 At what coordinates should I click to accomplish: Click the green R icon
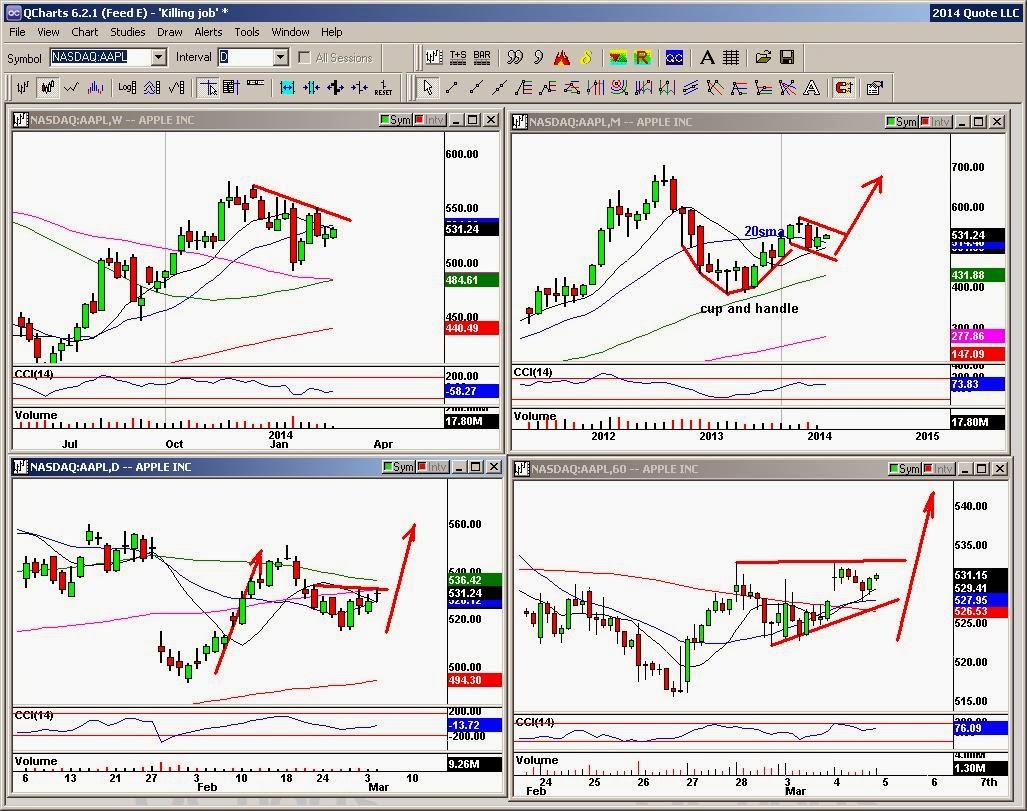coord(642,58)
